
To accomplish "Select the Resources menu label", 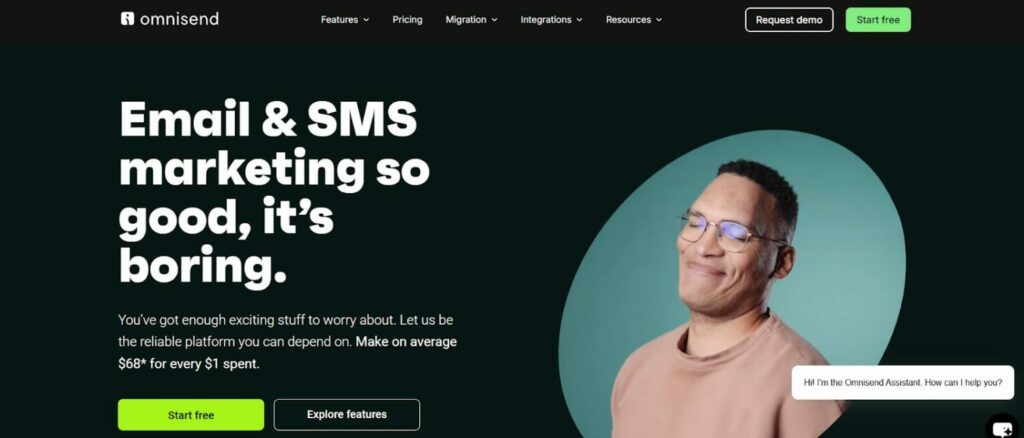I will (628, 20).
